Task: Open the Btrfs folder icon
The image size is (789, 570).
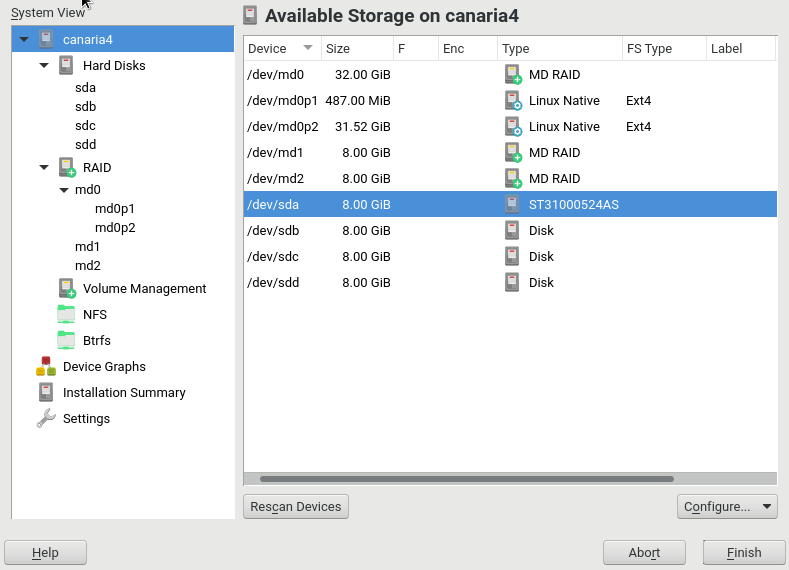Action: [x=66, y=341]
